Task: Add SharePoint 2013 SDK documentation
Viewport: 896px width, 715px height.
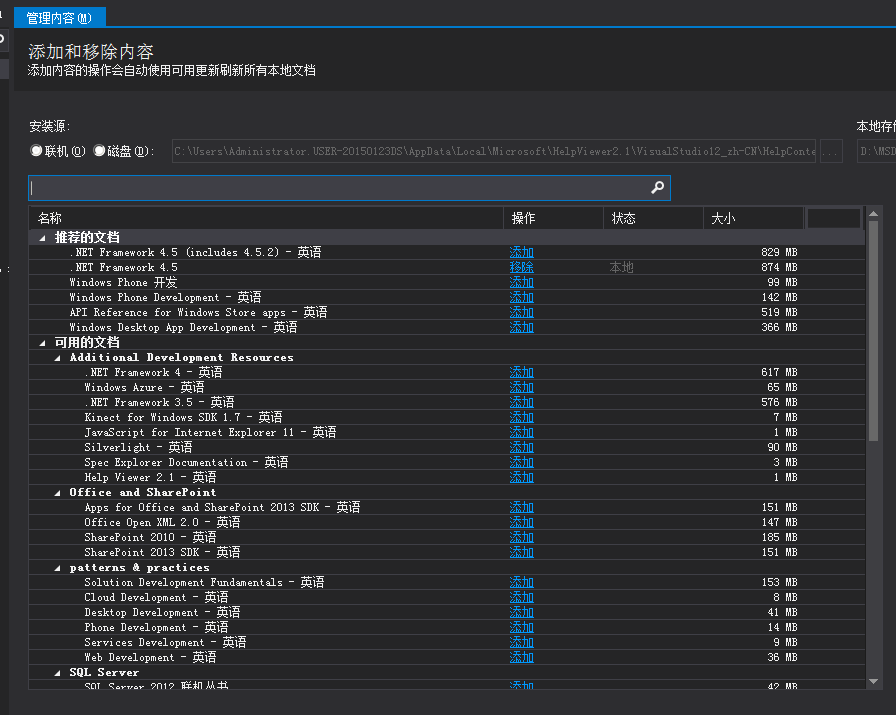Action: coord(521,552)
